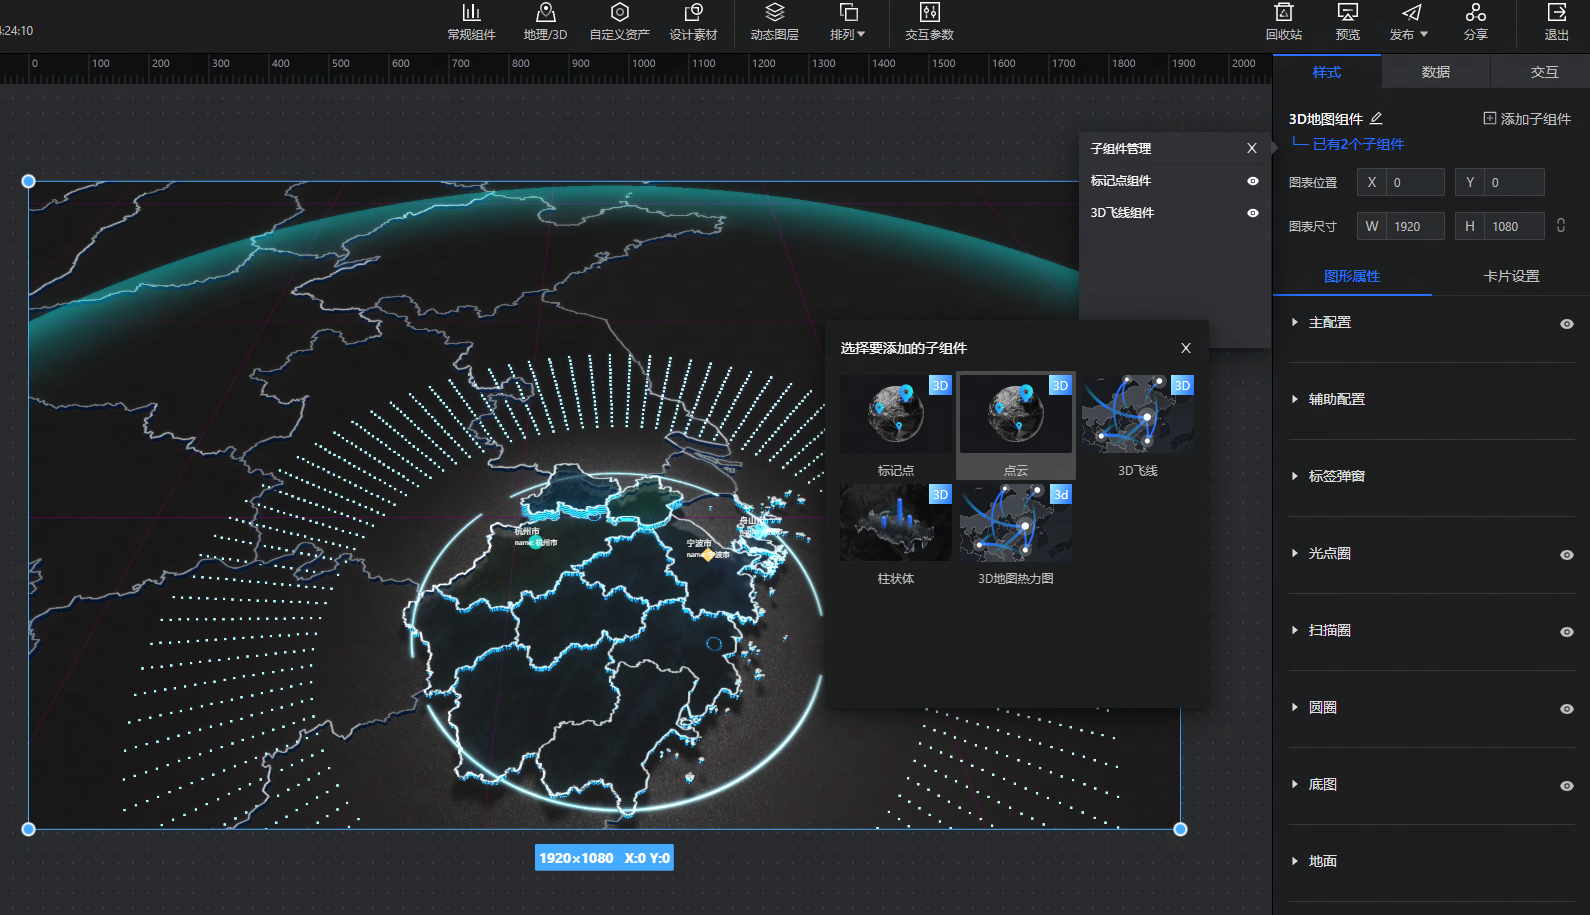This screenshot has height=915, width=1590.
Task: Select the 柱状体 sub-component thumbnail
Action: click(x=895, y=524)
